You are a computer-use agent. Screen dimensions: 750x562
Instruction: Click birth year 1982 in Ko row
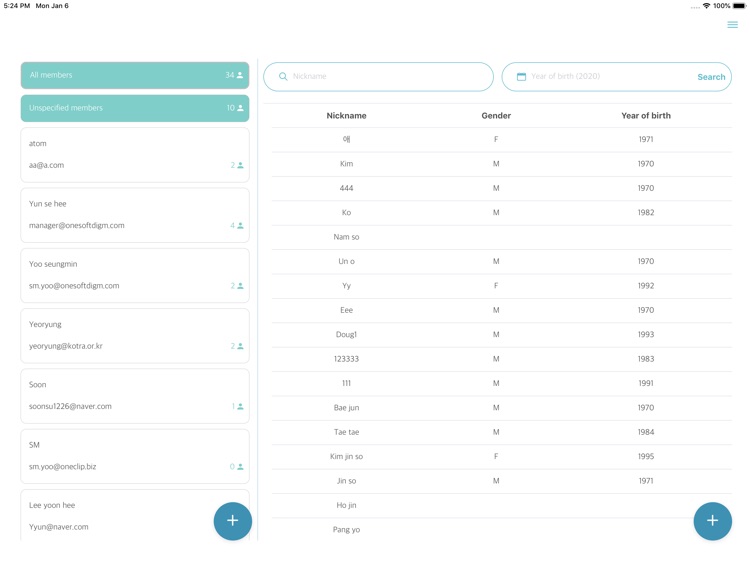(x=646, y=213)
